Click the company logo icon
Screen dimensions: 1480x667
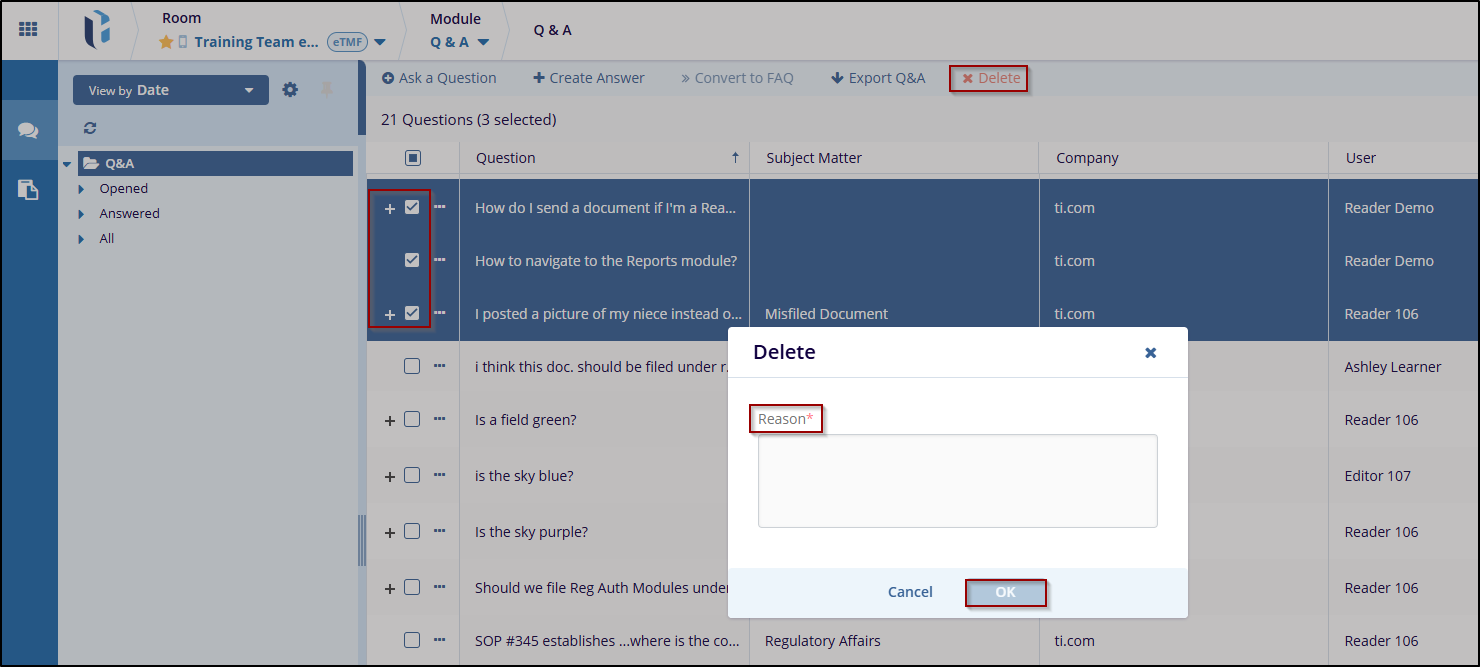(x=97, y=30)
